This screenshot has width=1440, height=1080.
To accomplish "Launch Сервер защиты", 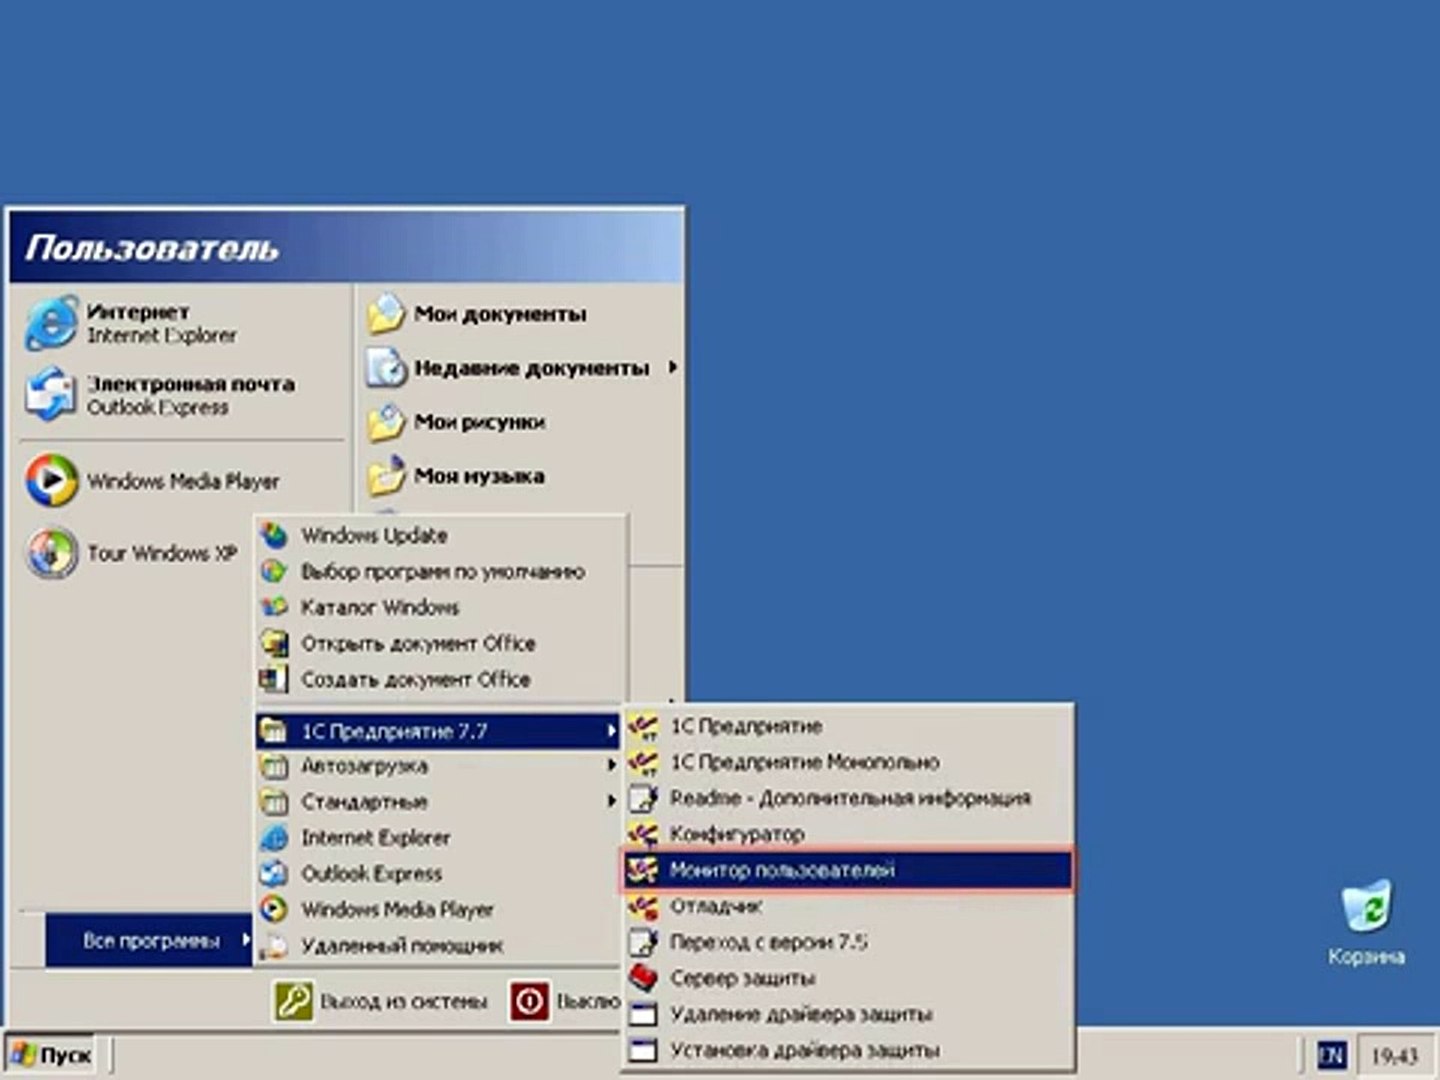I will click(x=848, y=978).
